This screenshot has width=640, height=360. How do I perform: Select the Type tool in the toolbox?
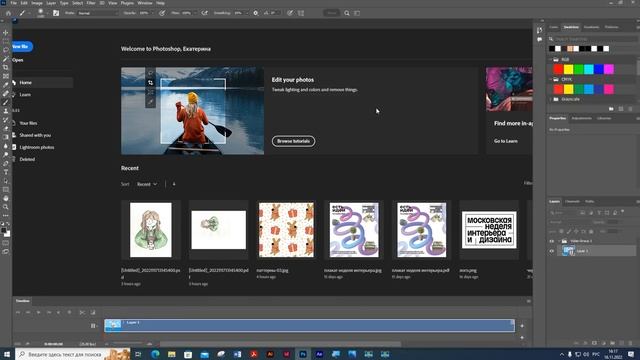pyautogui.click(x=6, y=172)
